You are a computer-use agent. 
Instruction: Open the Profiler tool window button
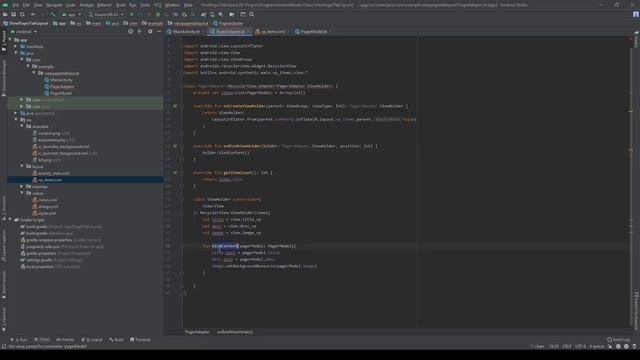pos(65,340)
